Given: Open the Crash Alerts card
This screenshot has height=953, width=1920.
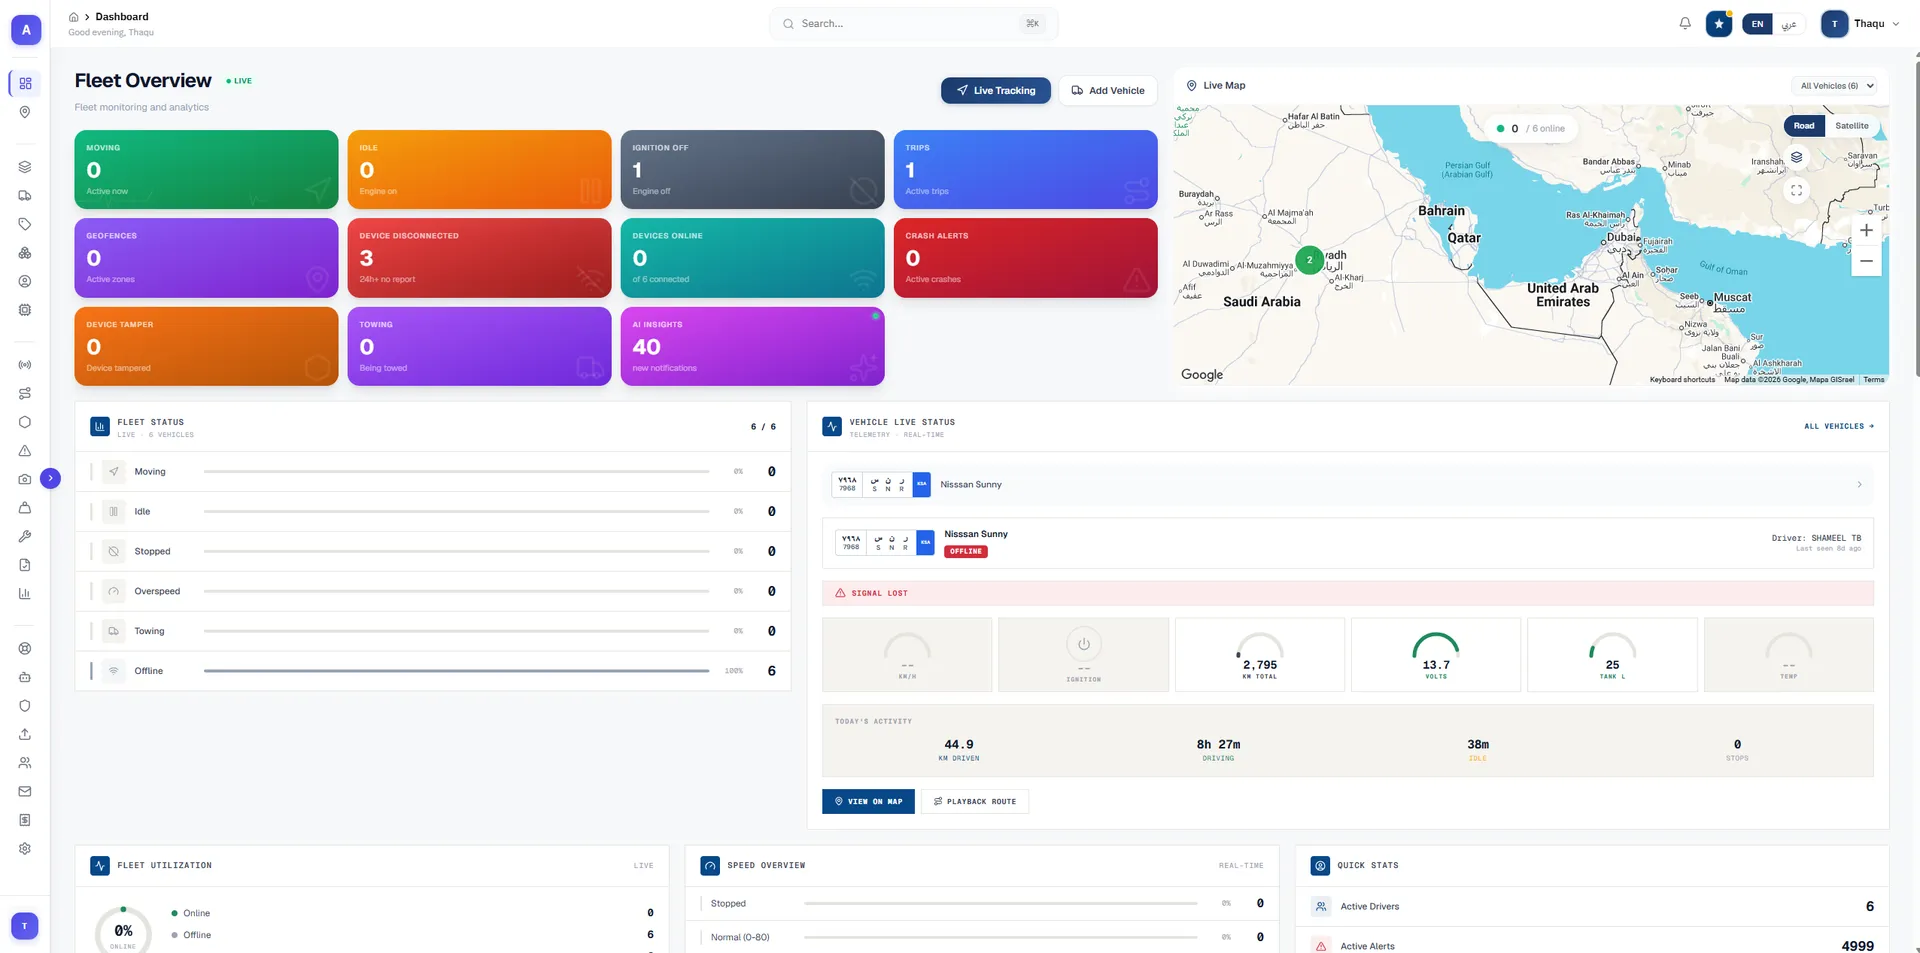Looking at the screenshot, I should tap(1025, 258).
